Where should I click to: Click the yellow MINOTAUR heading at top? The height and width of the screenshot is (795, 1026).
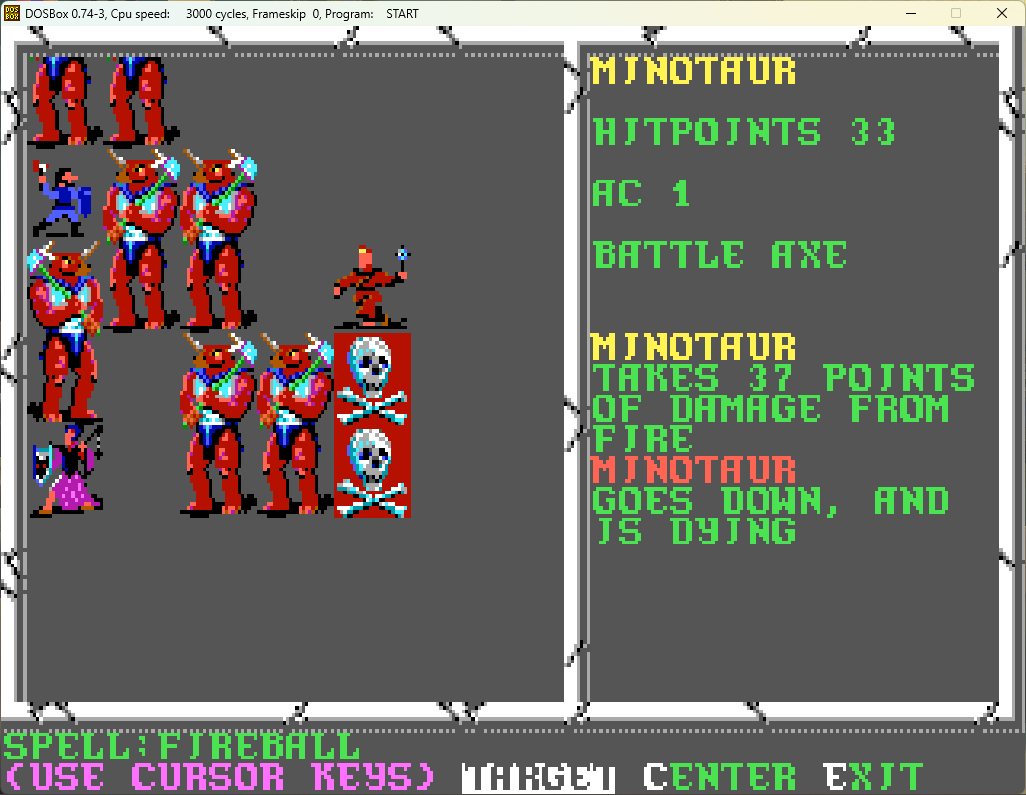point(694,71)
